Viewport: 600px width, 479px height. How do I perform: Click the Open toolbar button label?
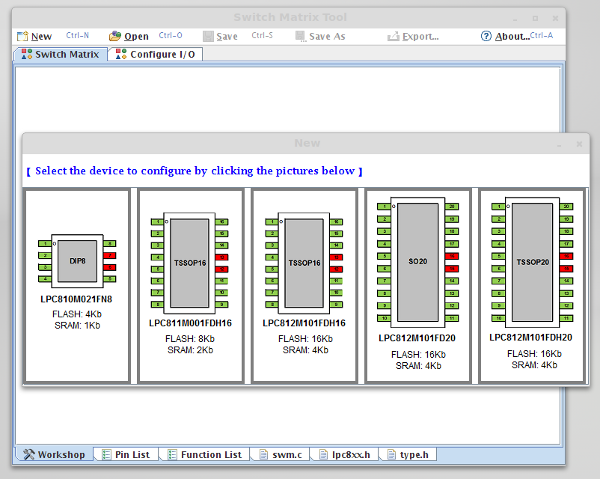(136, 36)
